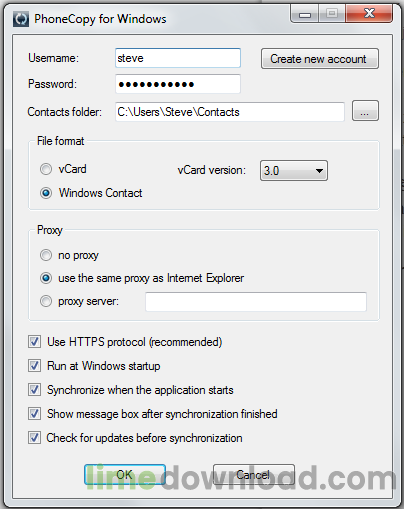Minimize the PhoneCopy window

(305, 14)
